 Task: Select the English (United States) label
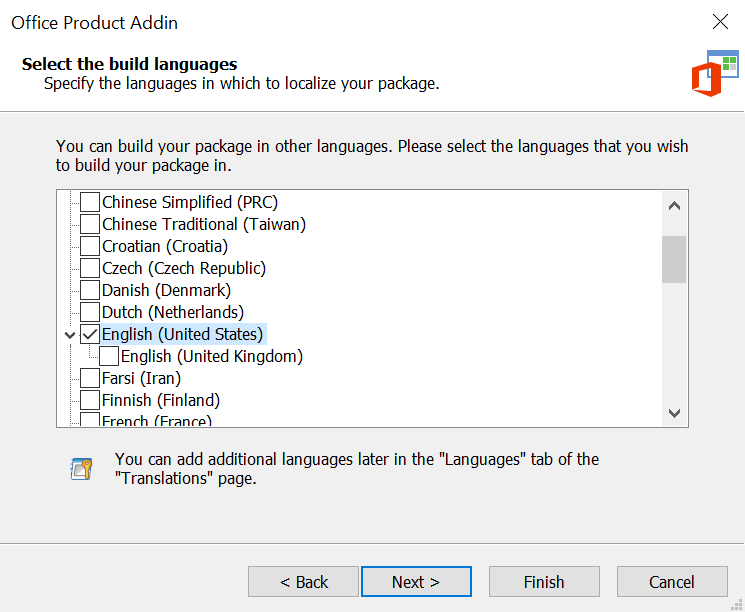[182, 334]
